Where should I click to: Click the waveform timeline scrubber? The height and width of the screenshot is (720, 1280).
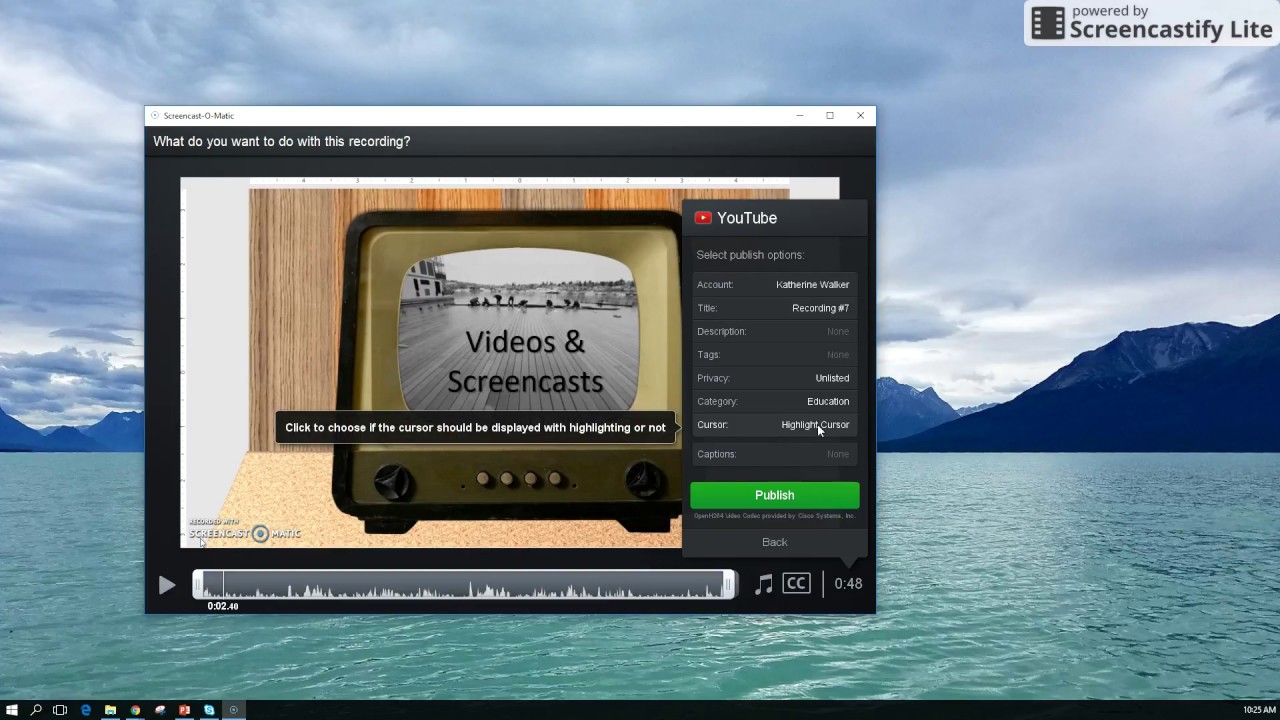point(464,585)
